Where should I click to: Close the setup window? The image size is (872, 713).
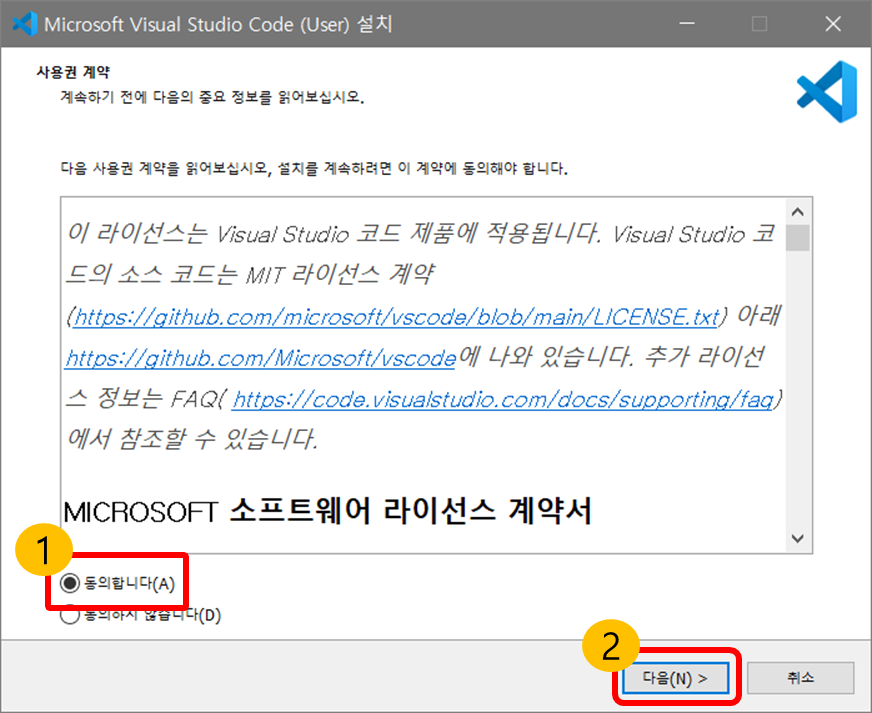coord(833,24)
